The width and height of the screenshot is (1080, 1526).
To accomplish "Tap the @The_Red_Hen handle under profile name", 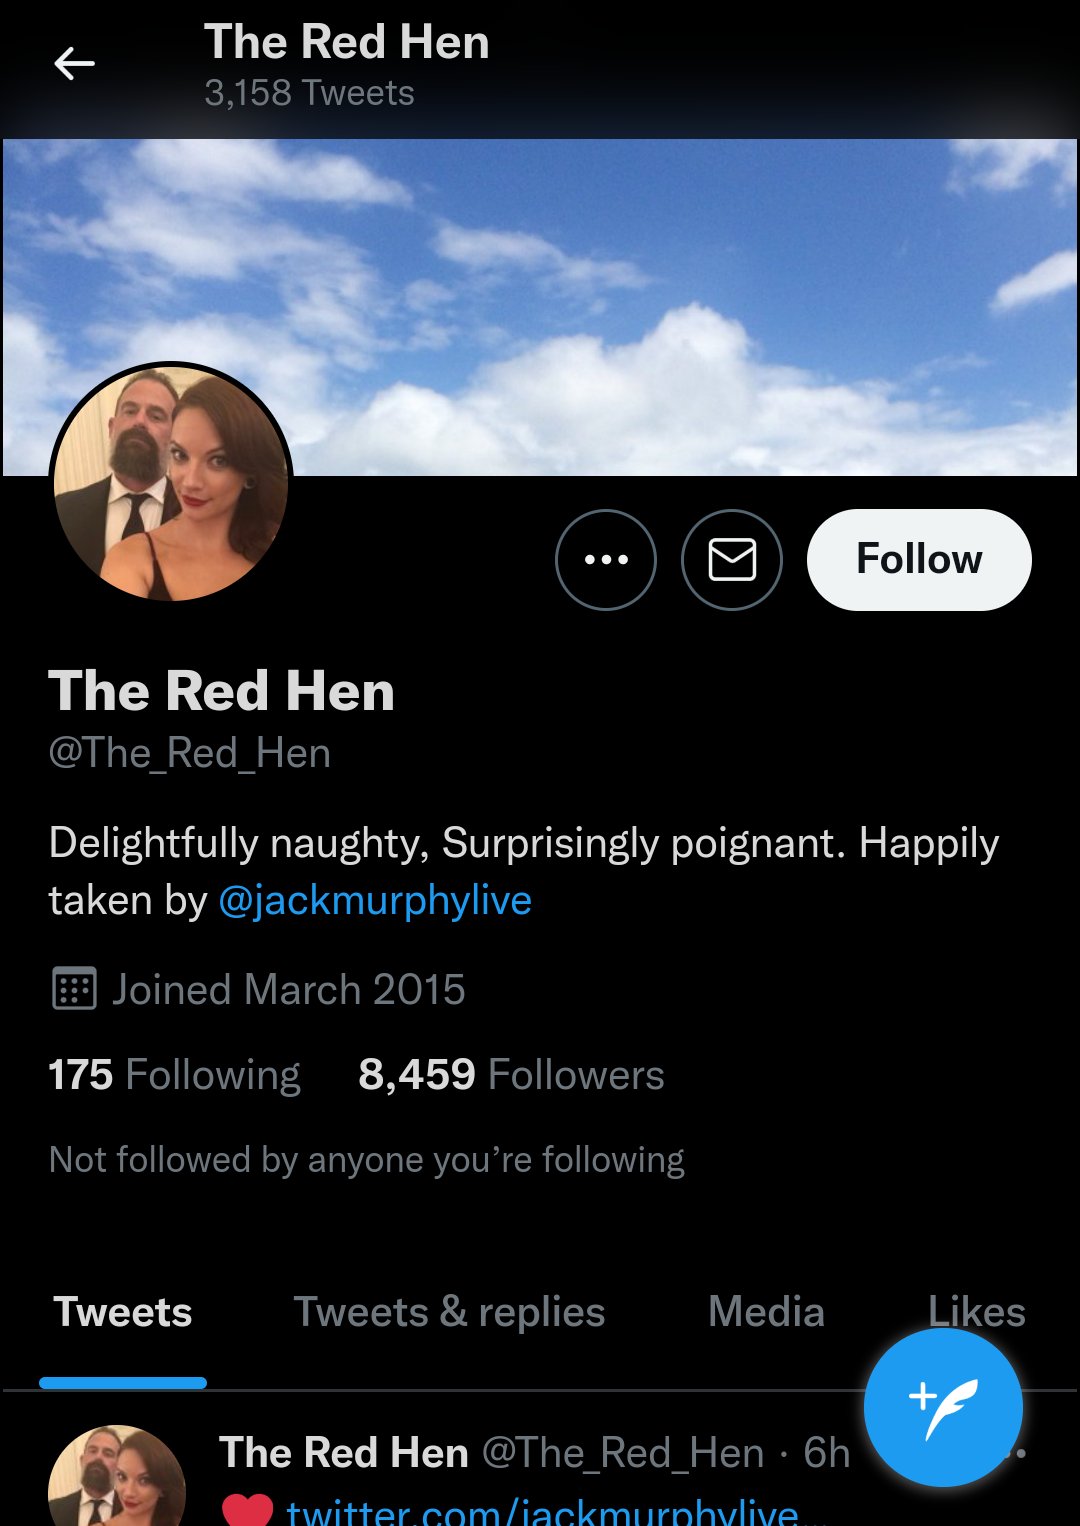I will click(x=189, y=753).
